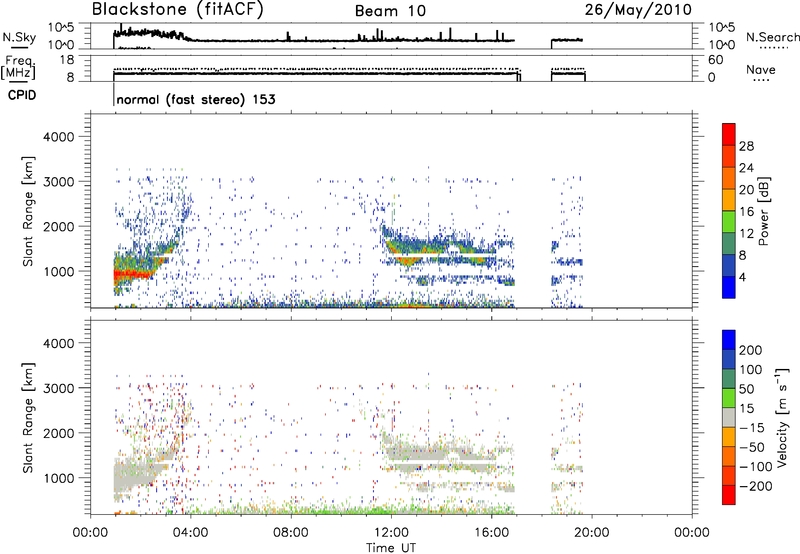Screen dimensions: 800x554
Task: Click the 'N.Search' legend label
Action: 772,37
